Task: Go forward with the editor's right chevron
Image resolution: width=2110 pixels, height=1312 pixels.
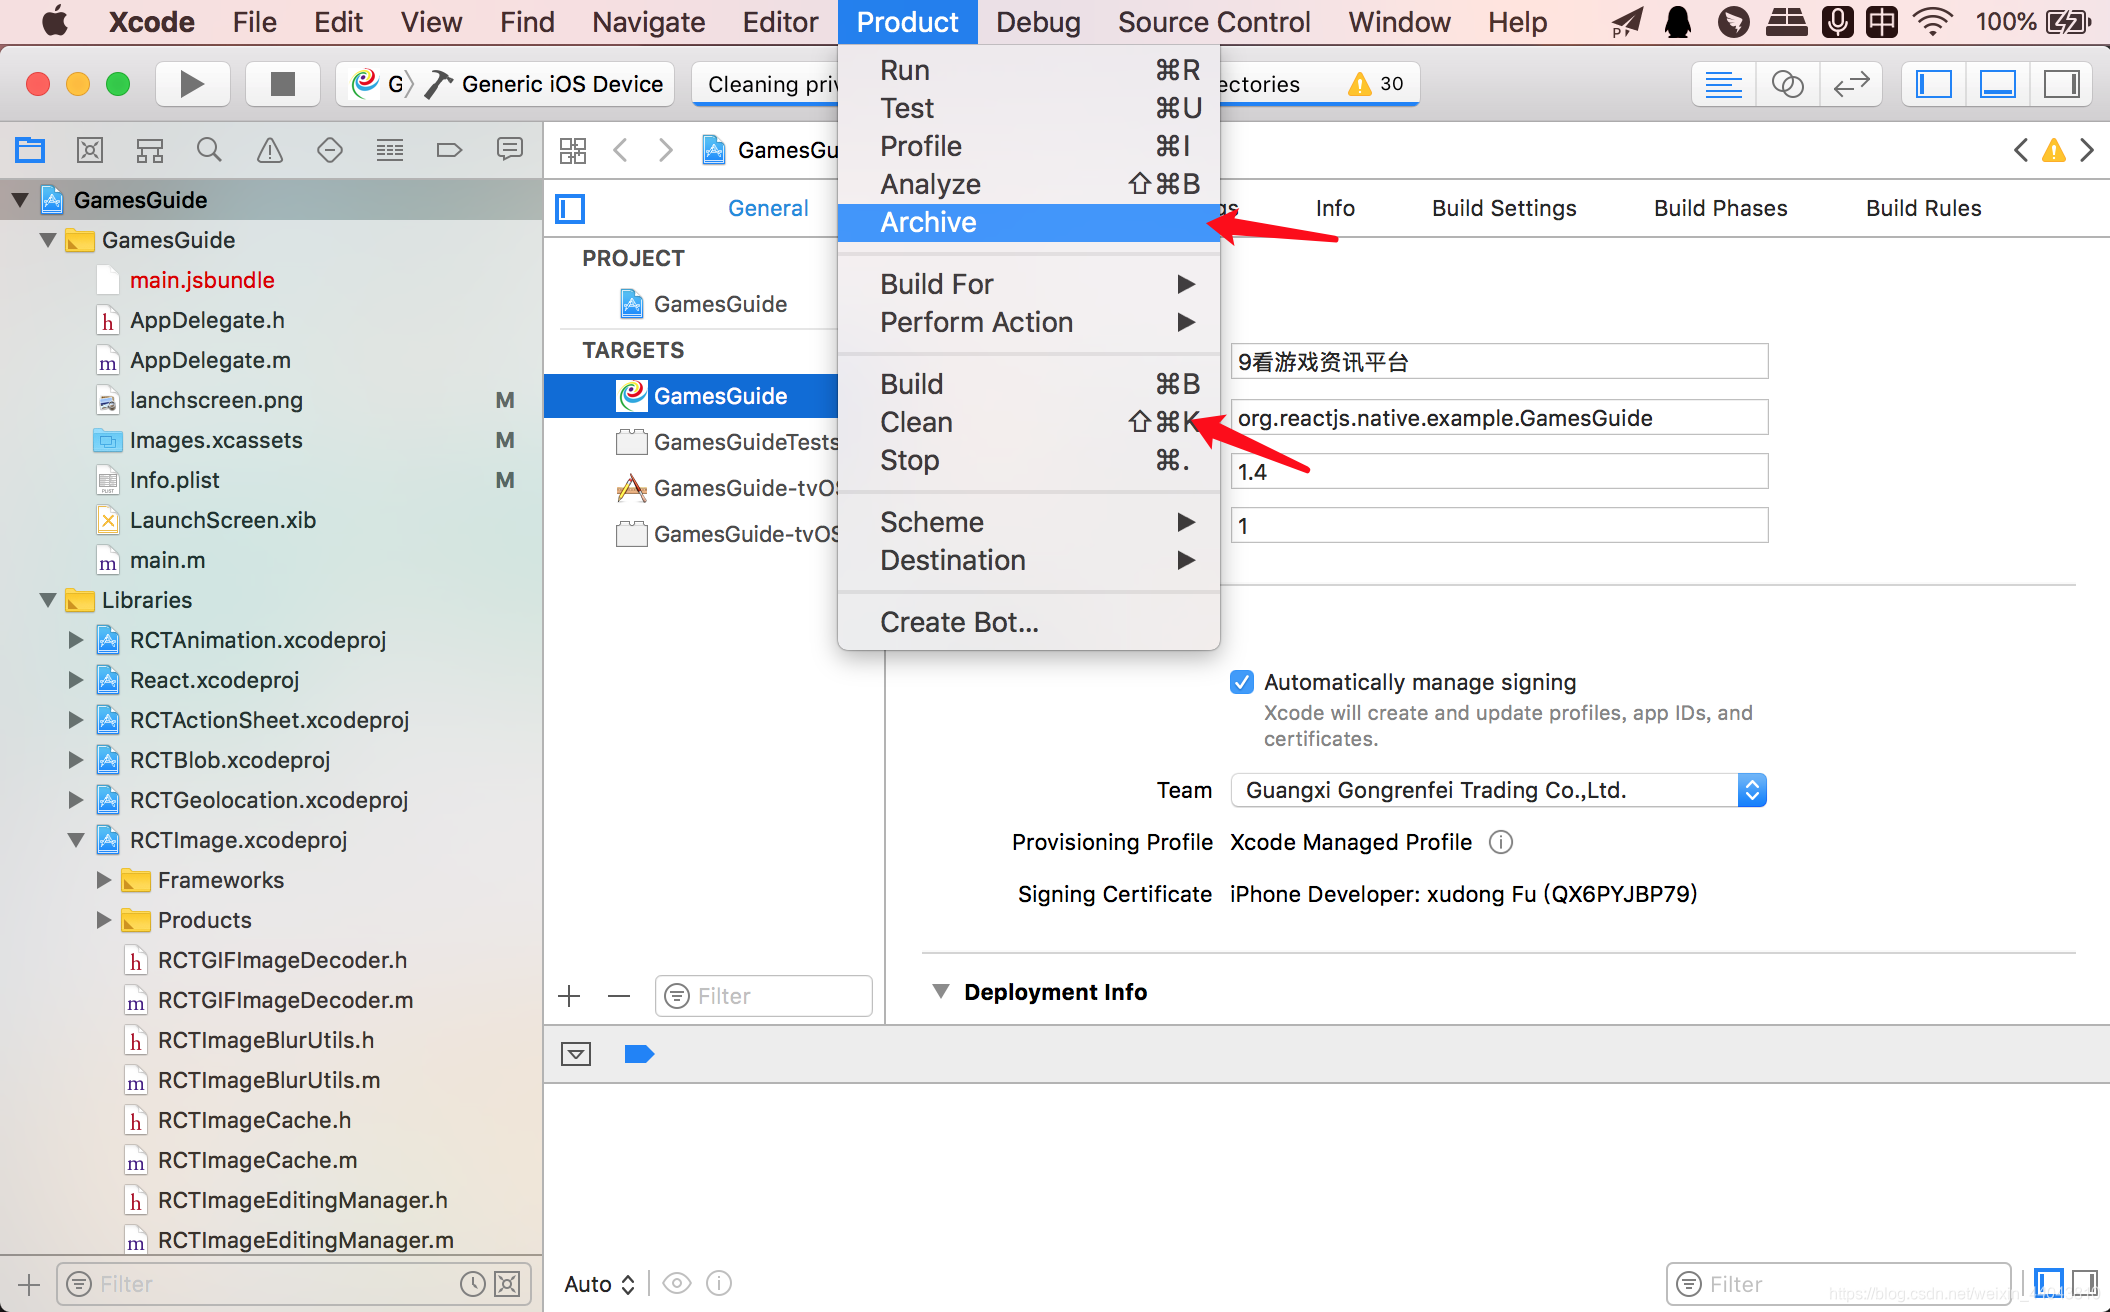Action: point(666,151)
